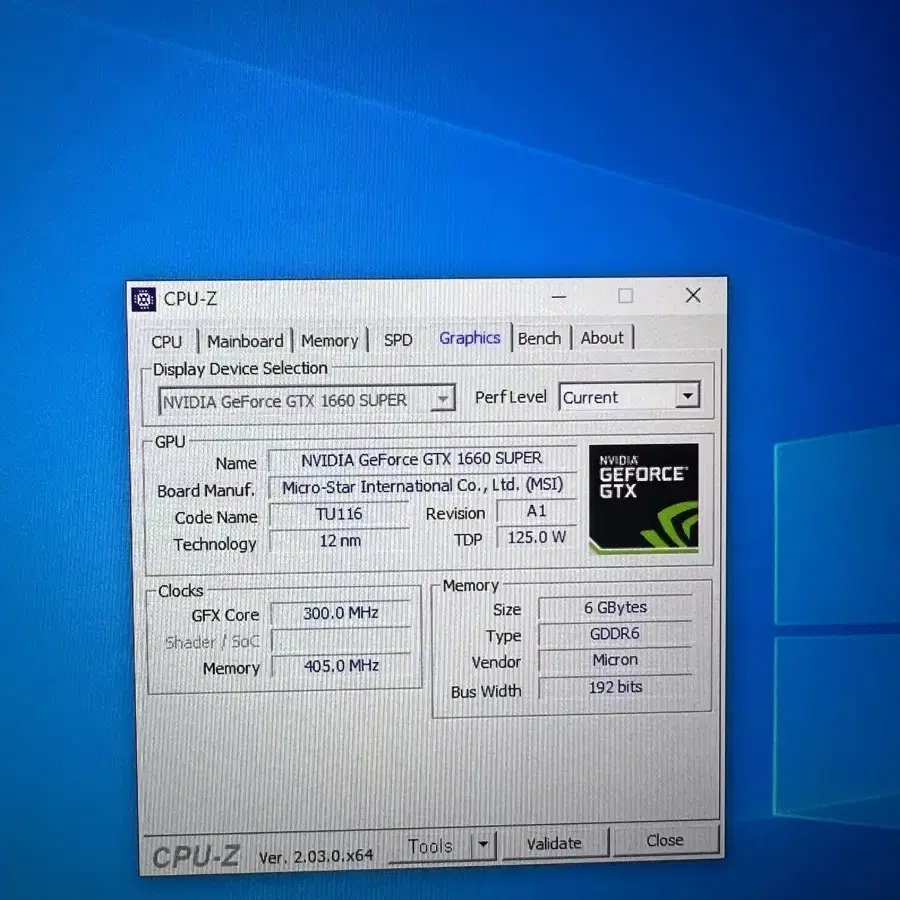Click the Perf Level label
Image resolution: width=900 pixels, height=900 pixels.
[511, 397]
